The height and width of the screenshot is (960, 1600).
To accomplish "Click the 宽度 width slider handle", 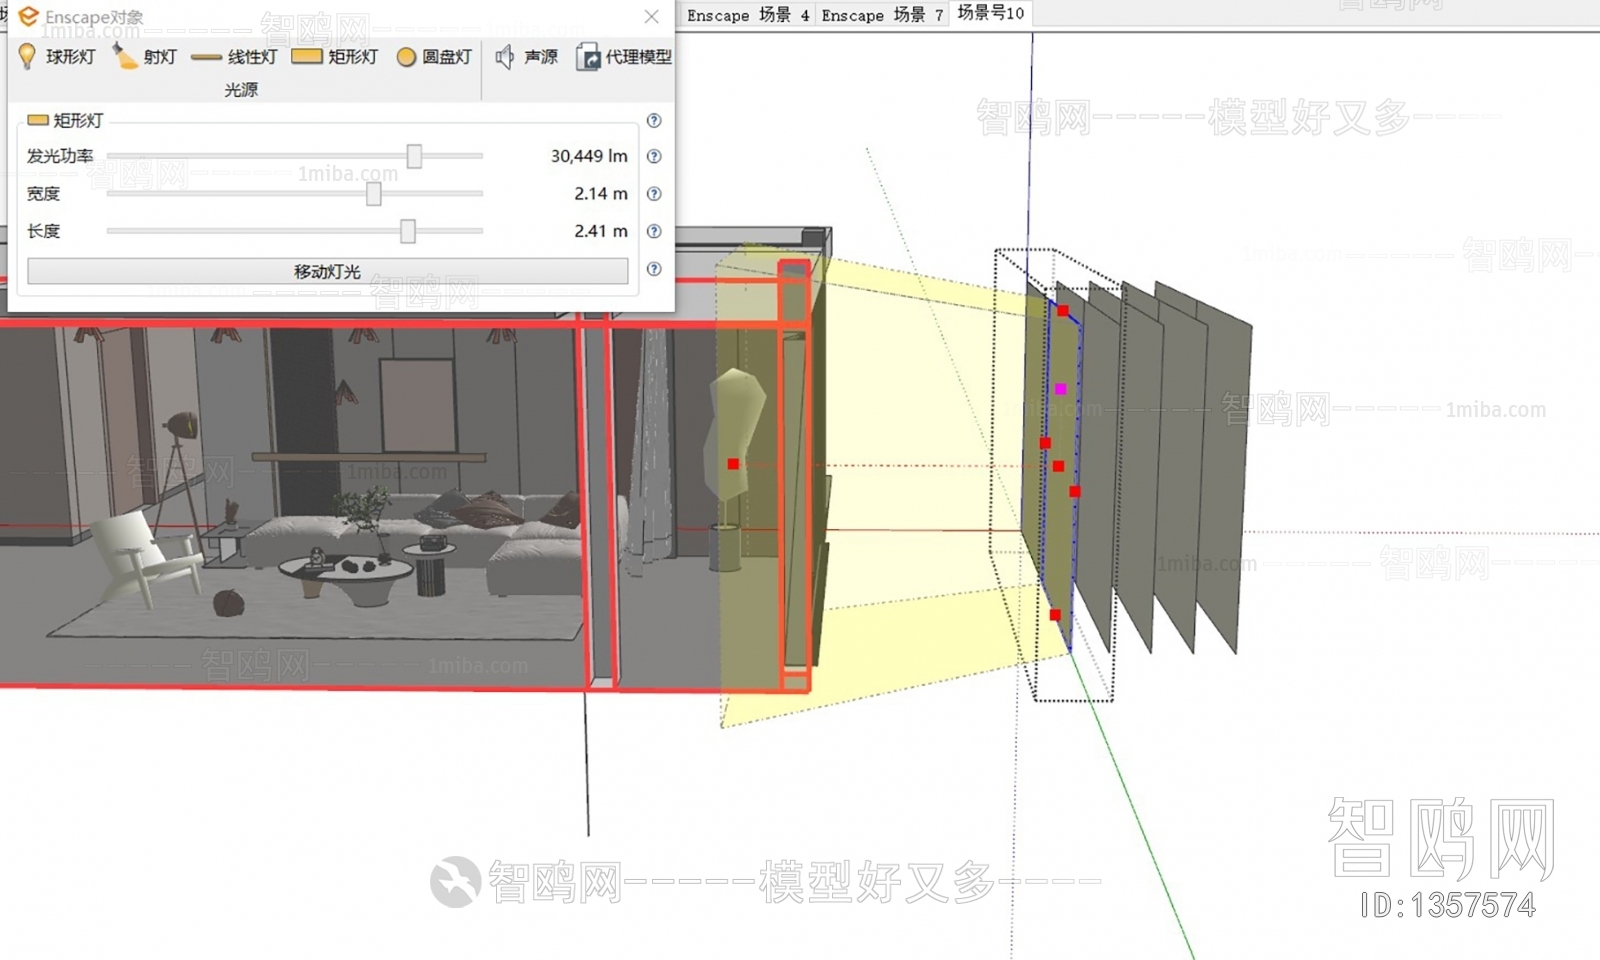I will [x=374, y=194].
